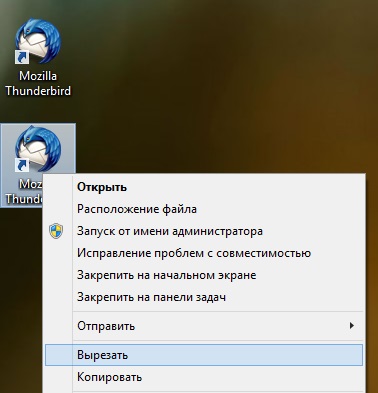Select Закрепить на начальном экране
Image resolution: width=378 pixels, height=393 pixels.
pos(204,275)
